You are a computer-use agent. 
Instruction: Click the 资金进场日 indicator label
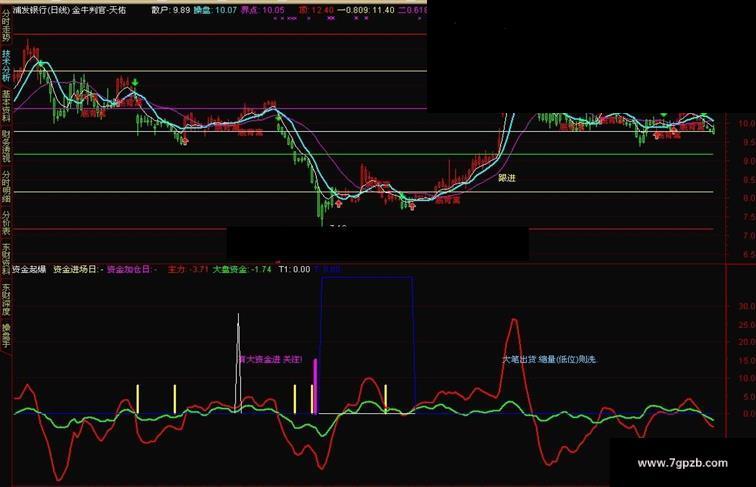click(75, 270)
